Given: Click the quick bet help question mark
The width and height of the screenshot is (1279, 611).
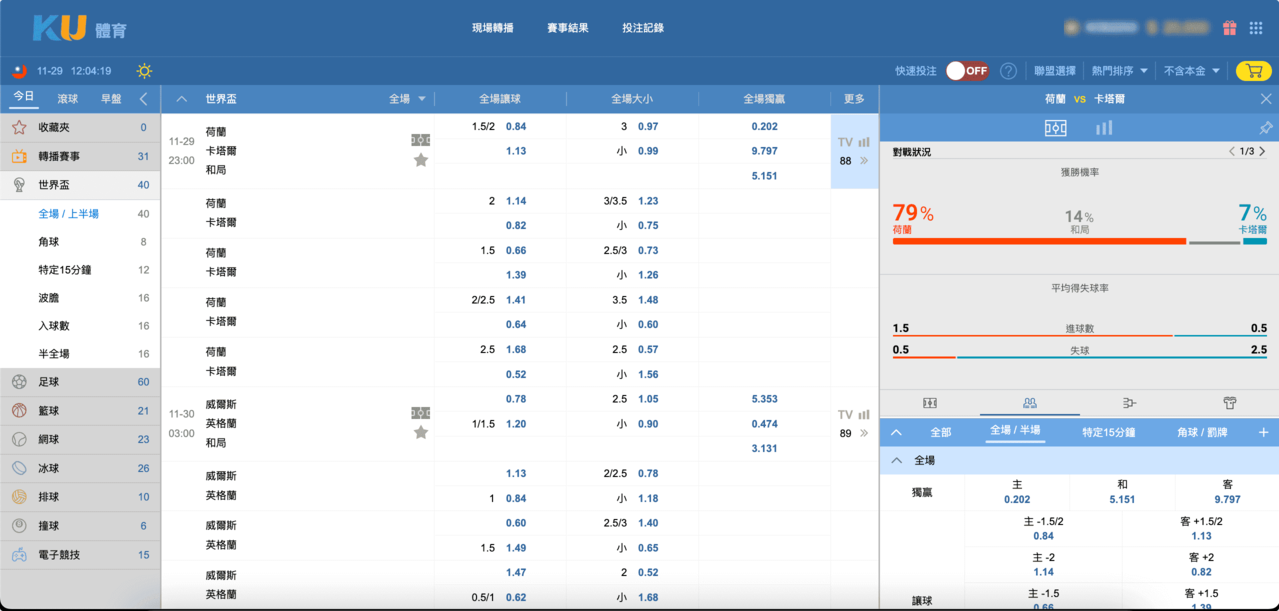Looking at the screenshot, I should 1008,71.
